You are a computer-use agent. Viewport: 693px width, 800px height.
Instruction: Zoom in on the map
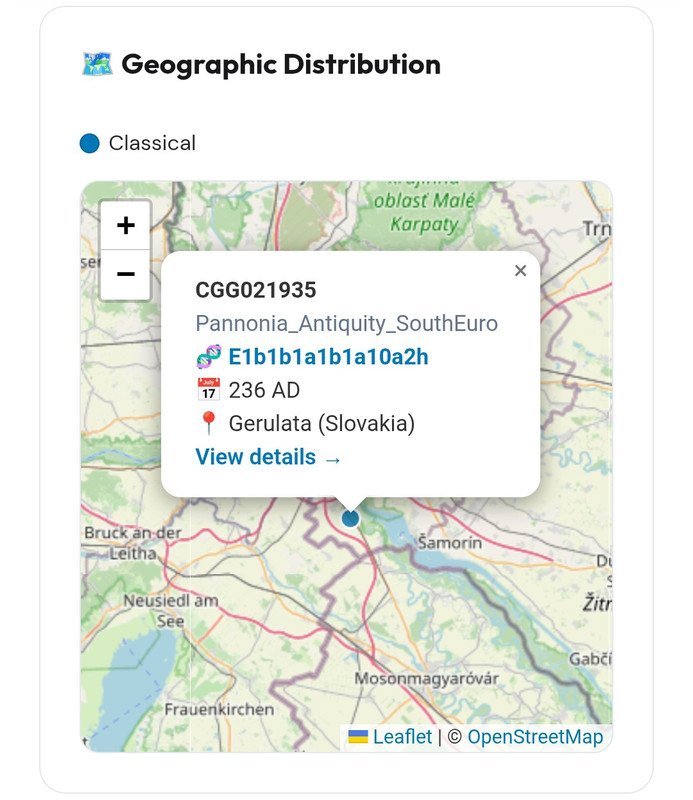tap(126, 225)
